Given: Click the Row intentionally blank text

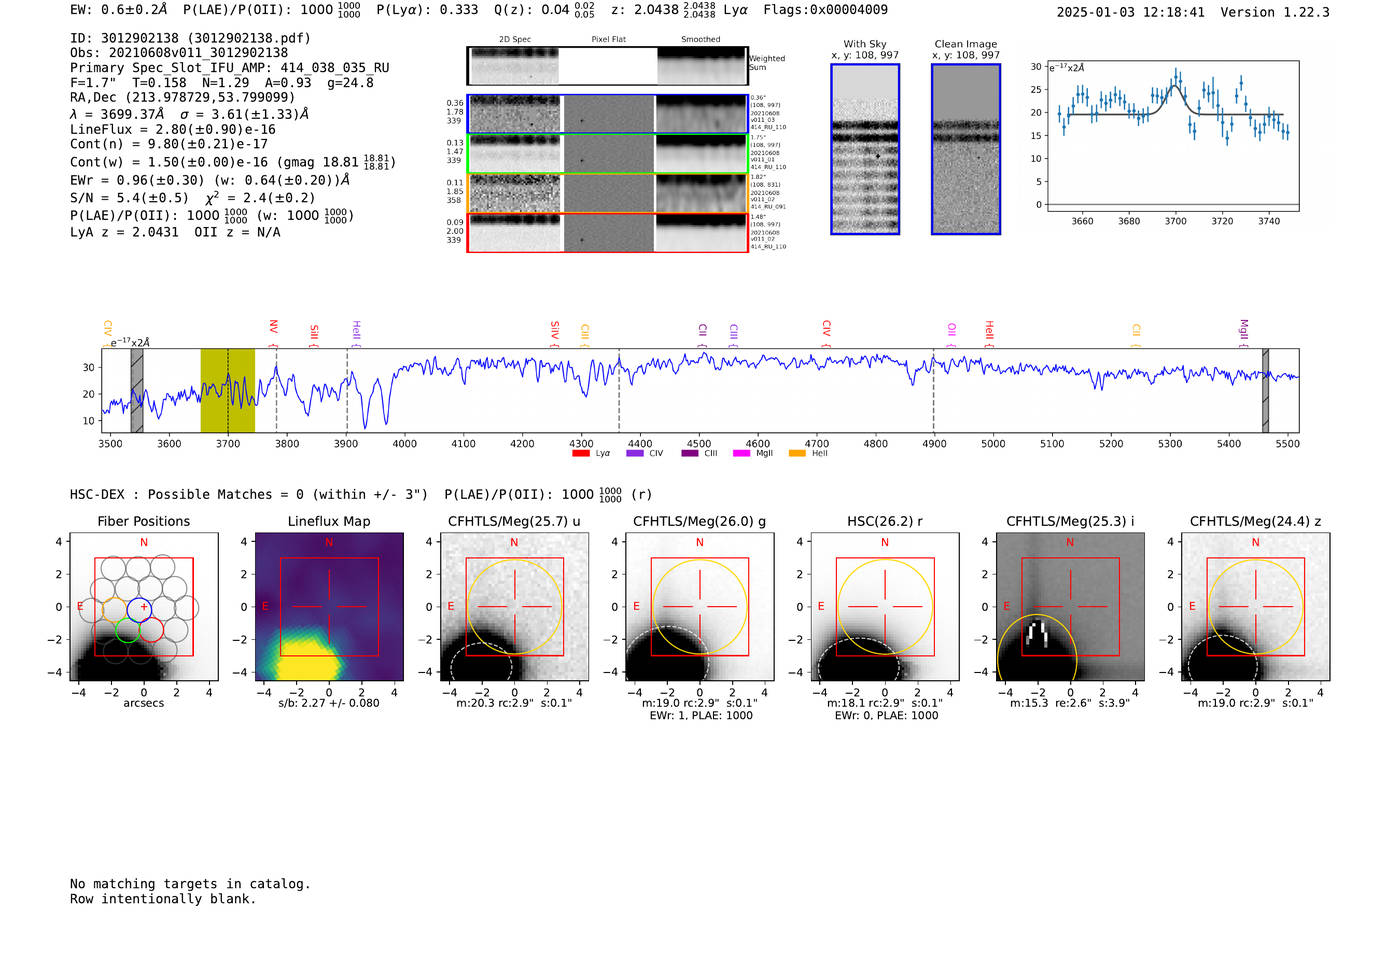Looking at the screenshot, I should [x=163, y=899].
